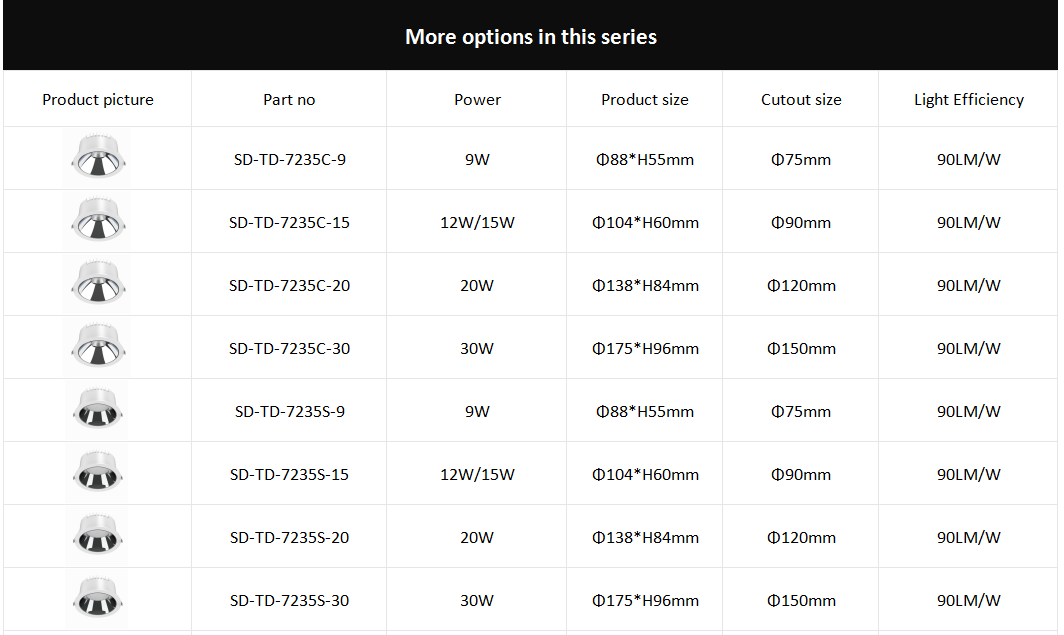Select the 'Power' column header
The width and height of the screenshot is (1064, 635).
click(x=477, y=99)
